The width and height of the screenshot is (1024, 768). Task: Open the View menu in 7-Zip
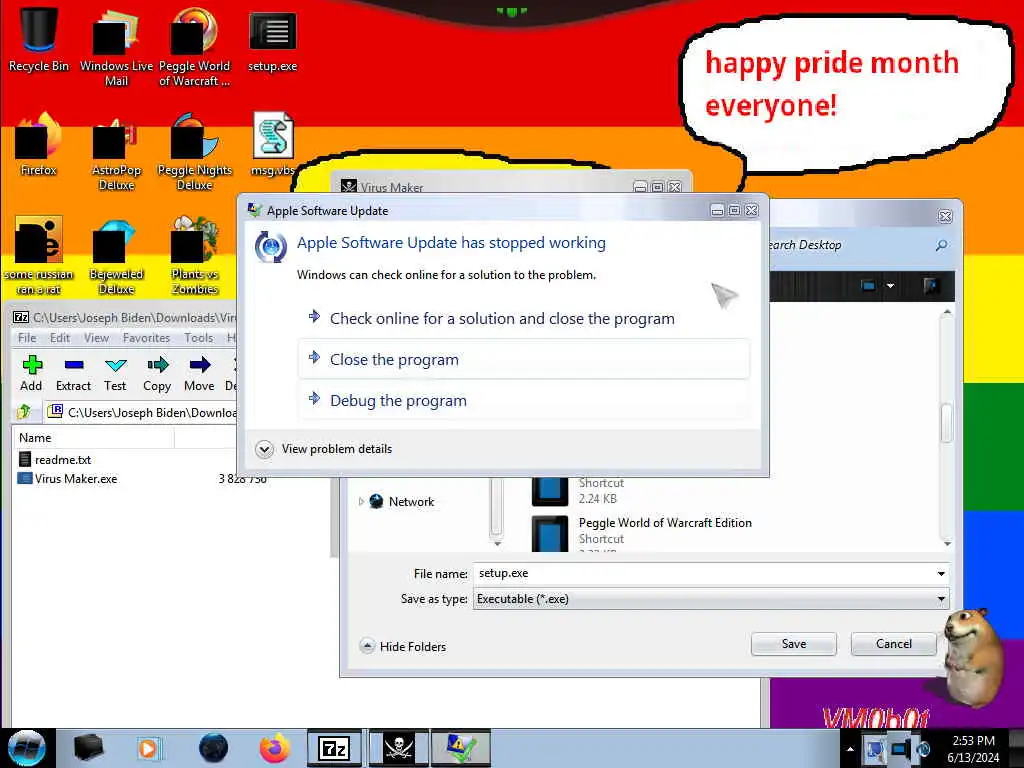pos(96,338)
